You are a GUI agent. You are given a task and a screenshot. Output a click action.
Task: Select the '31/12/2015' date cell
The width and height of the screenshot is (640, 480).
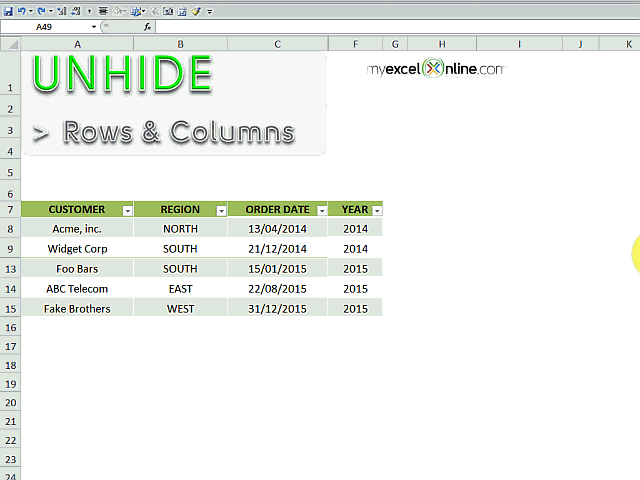(x=278, y=309)
